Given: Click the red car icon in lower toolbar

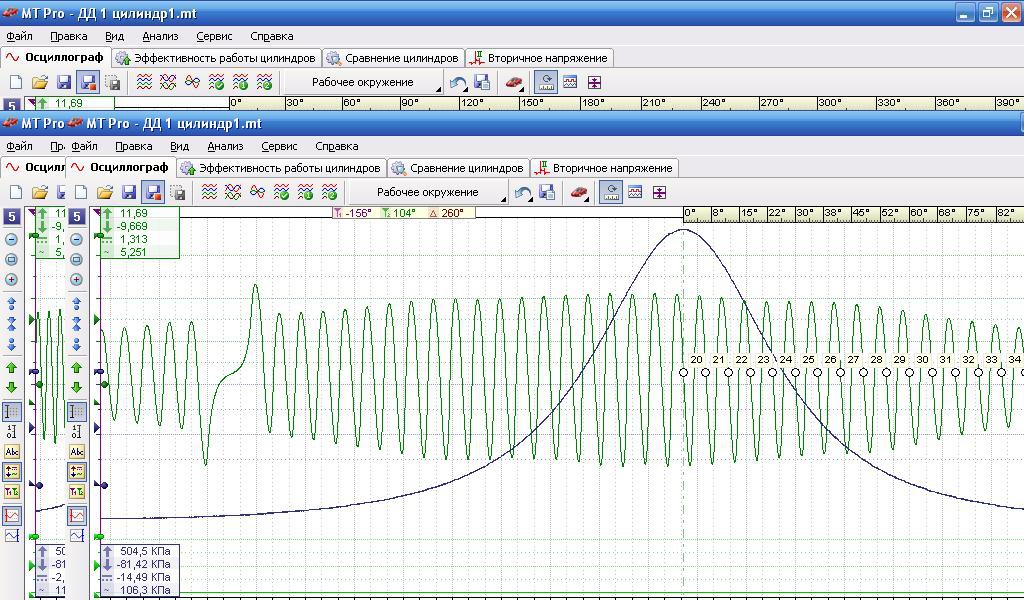Looking at the screenshot, I should (578, 193).
